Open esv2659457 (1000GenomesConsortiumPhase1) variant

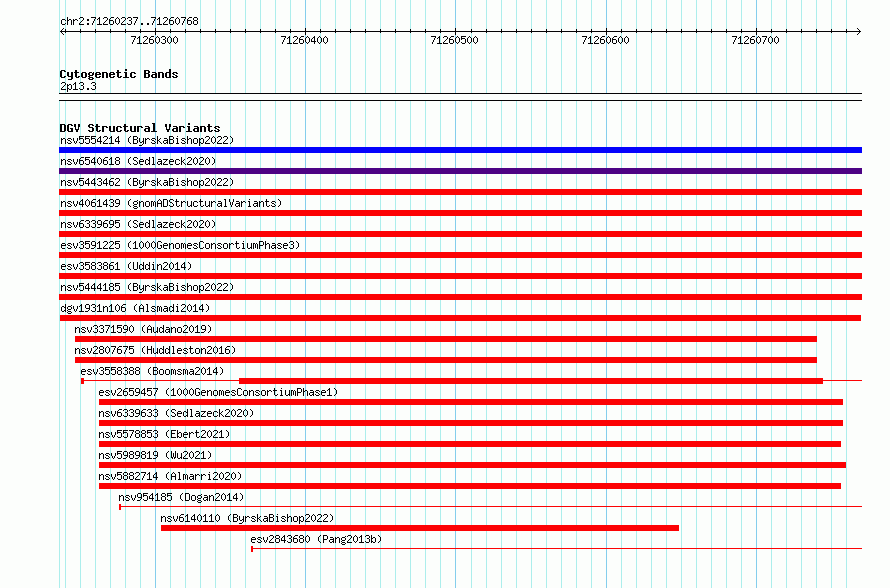click(218, 392)
